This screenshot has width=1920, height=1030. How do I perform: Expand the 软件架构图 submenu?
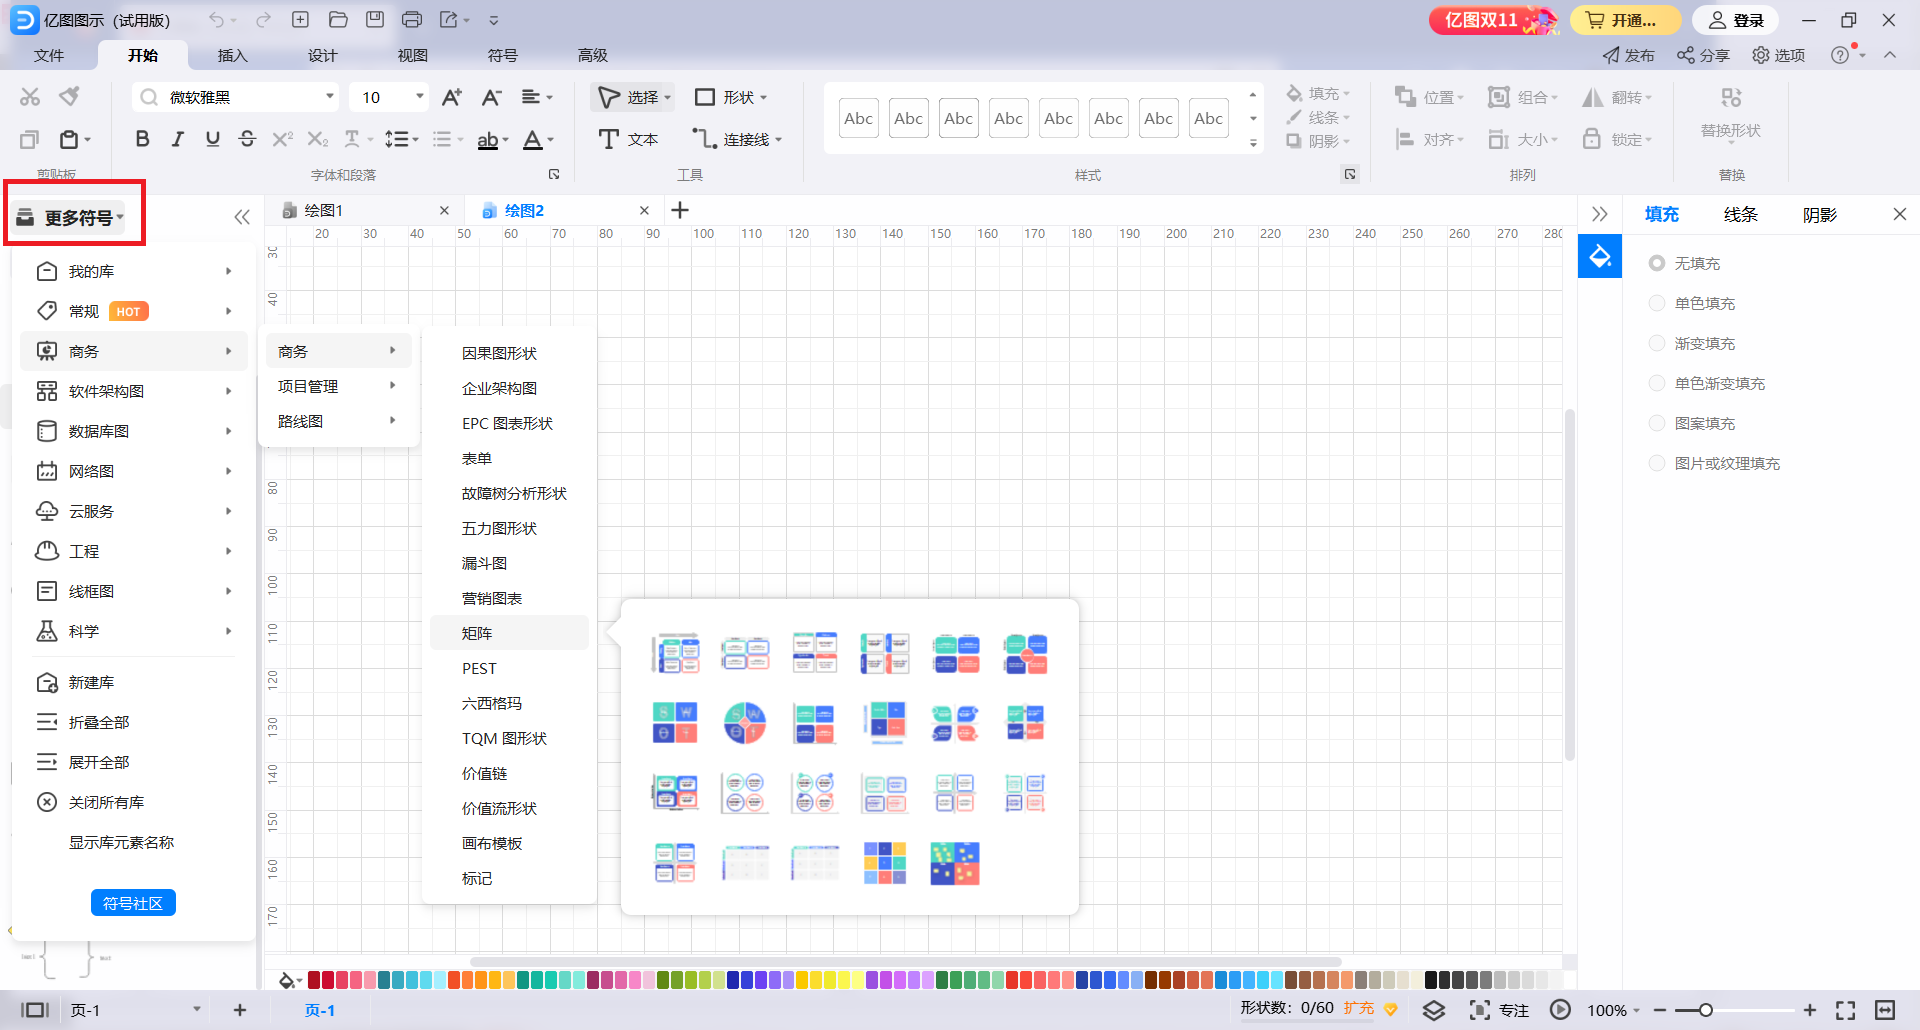pos(134,391)
